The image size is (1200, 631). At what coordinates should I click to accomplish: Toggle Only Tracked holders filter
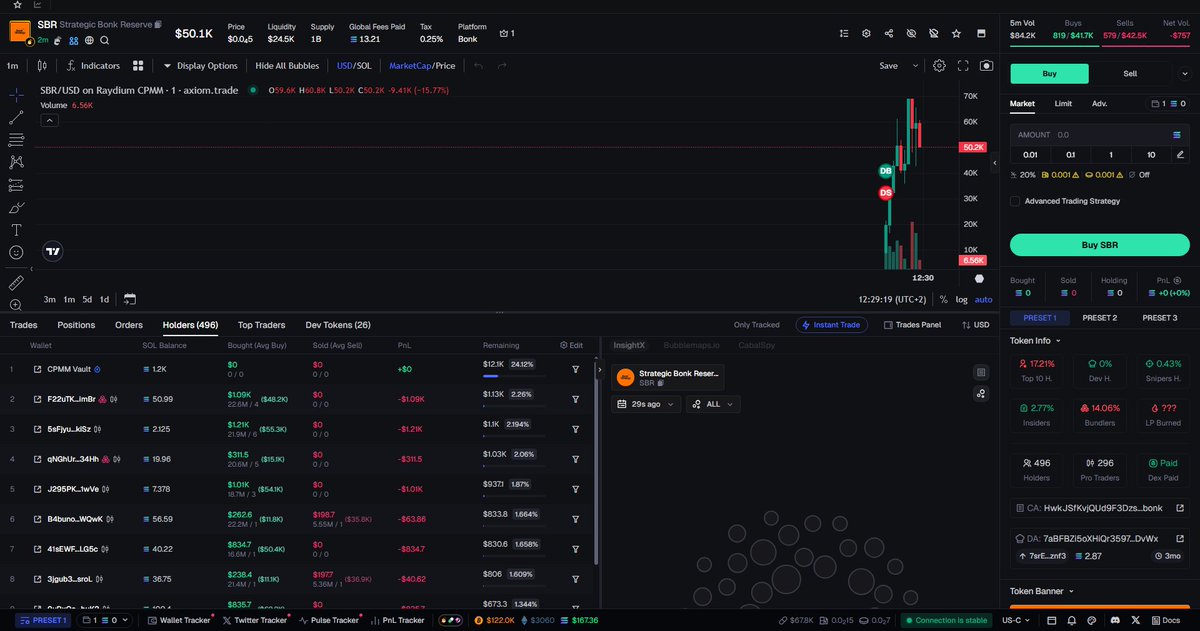pos(756,325)
